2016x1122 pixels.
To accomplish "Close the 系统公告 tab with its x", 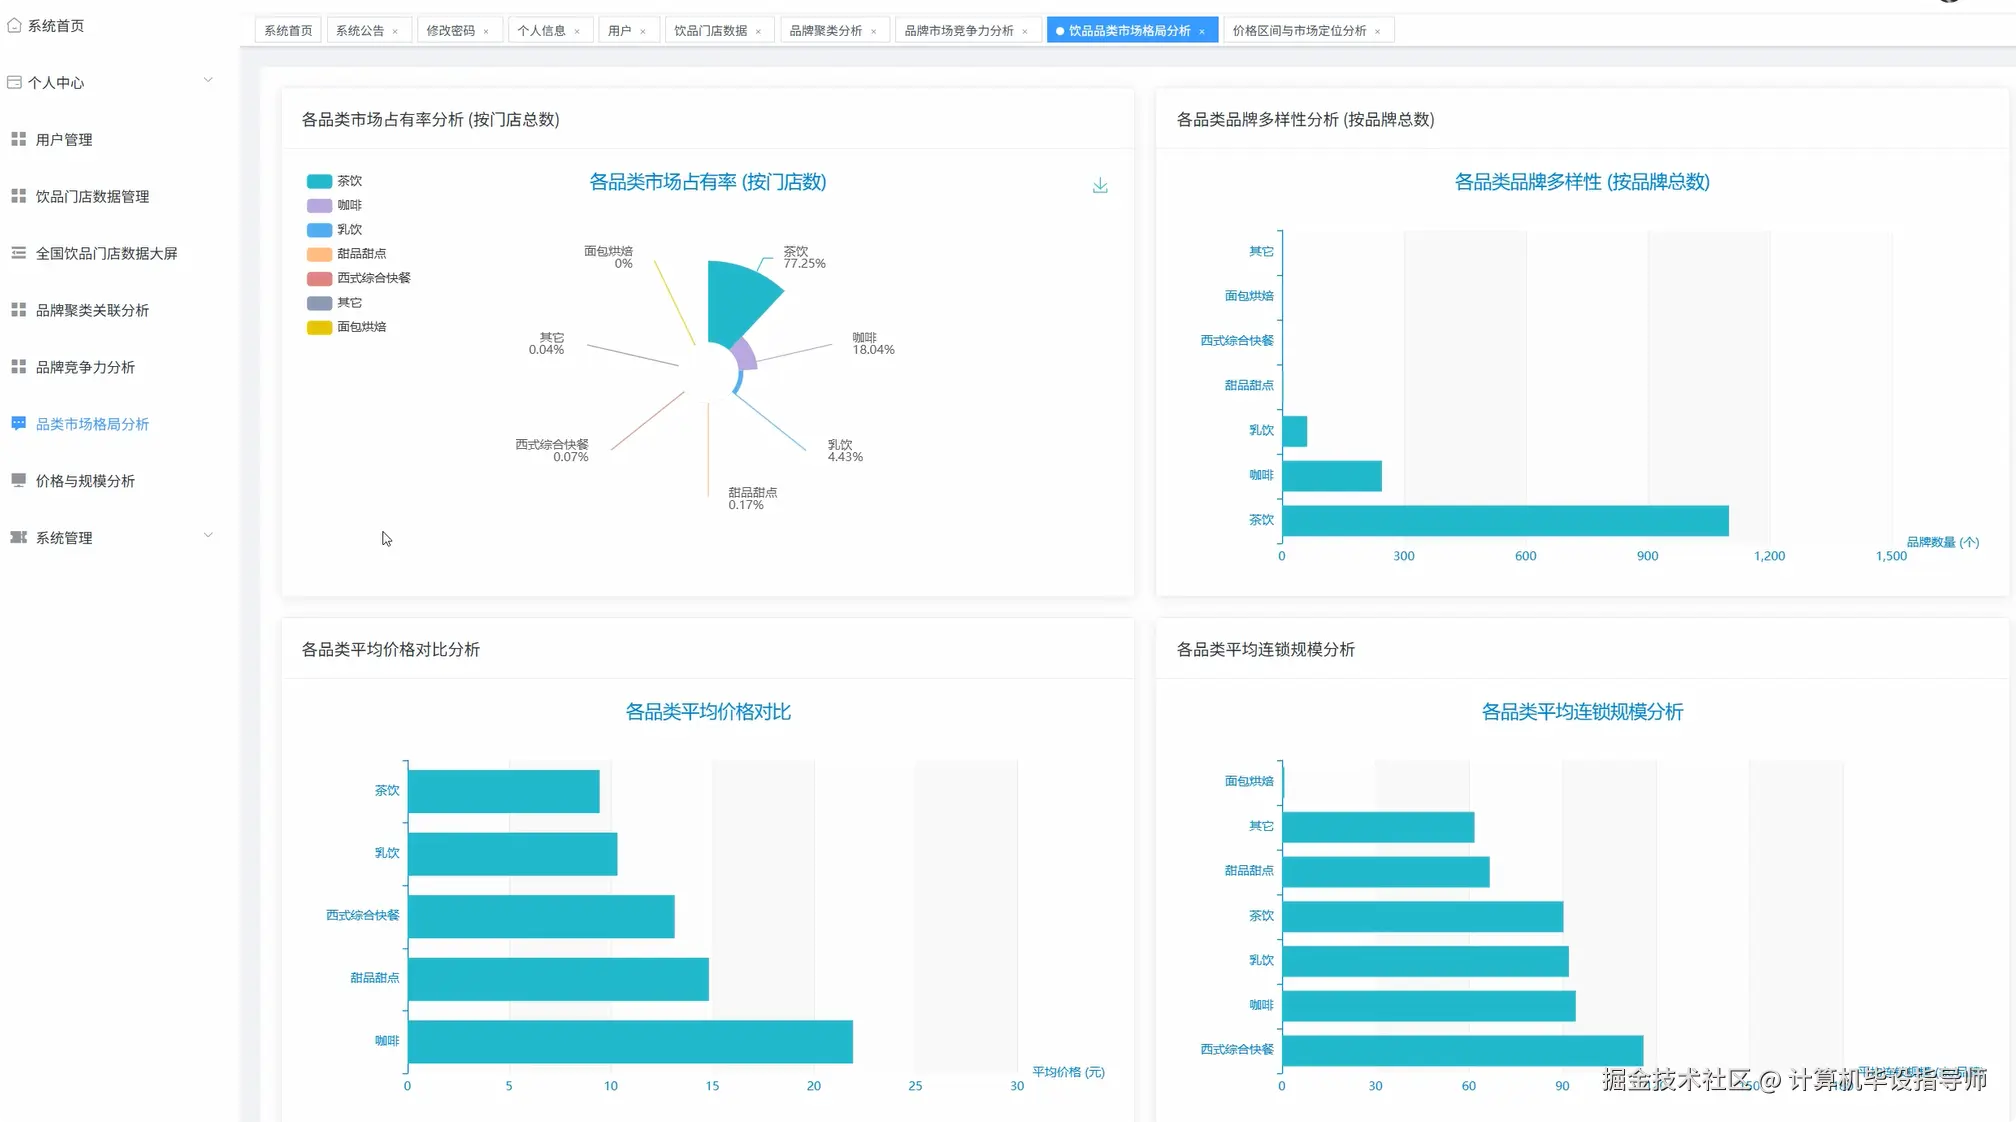I will pos(395,31).
